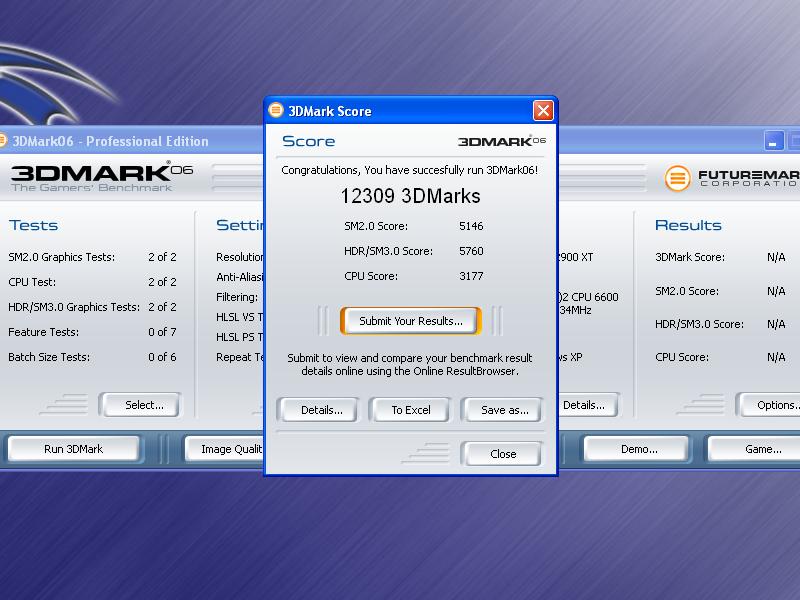
Task: Click the 3DMark Score dialog title icon
Action: pos(276,110)
